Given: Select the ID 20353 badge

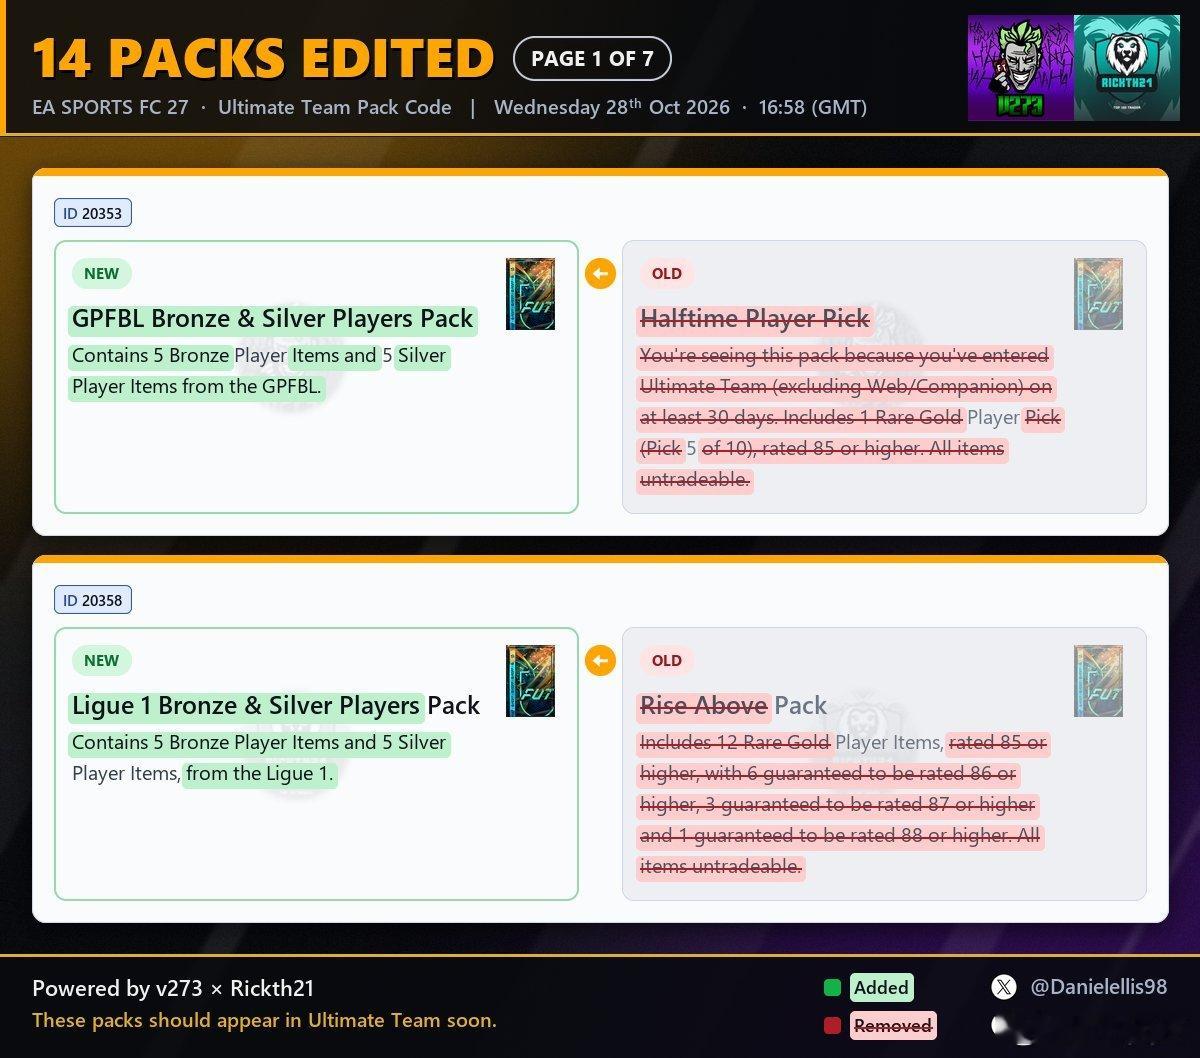Looking at the screenshot, I should 93,213.
